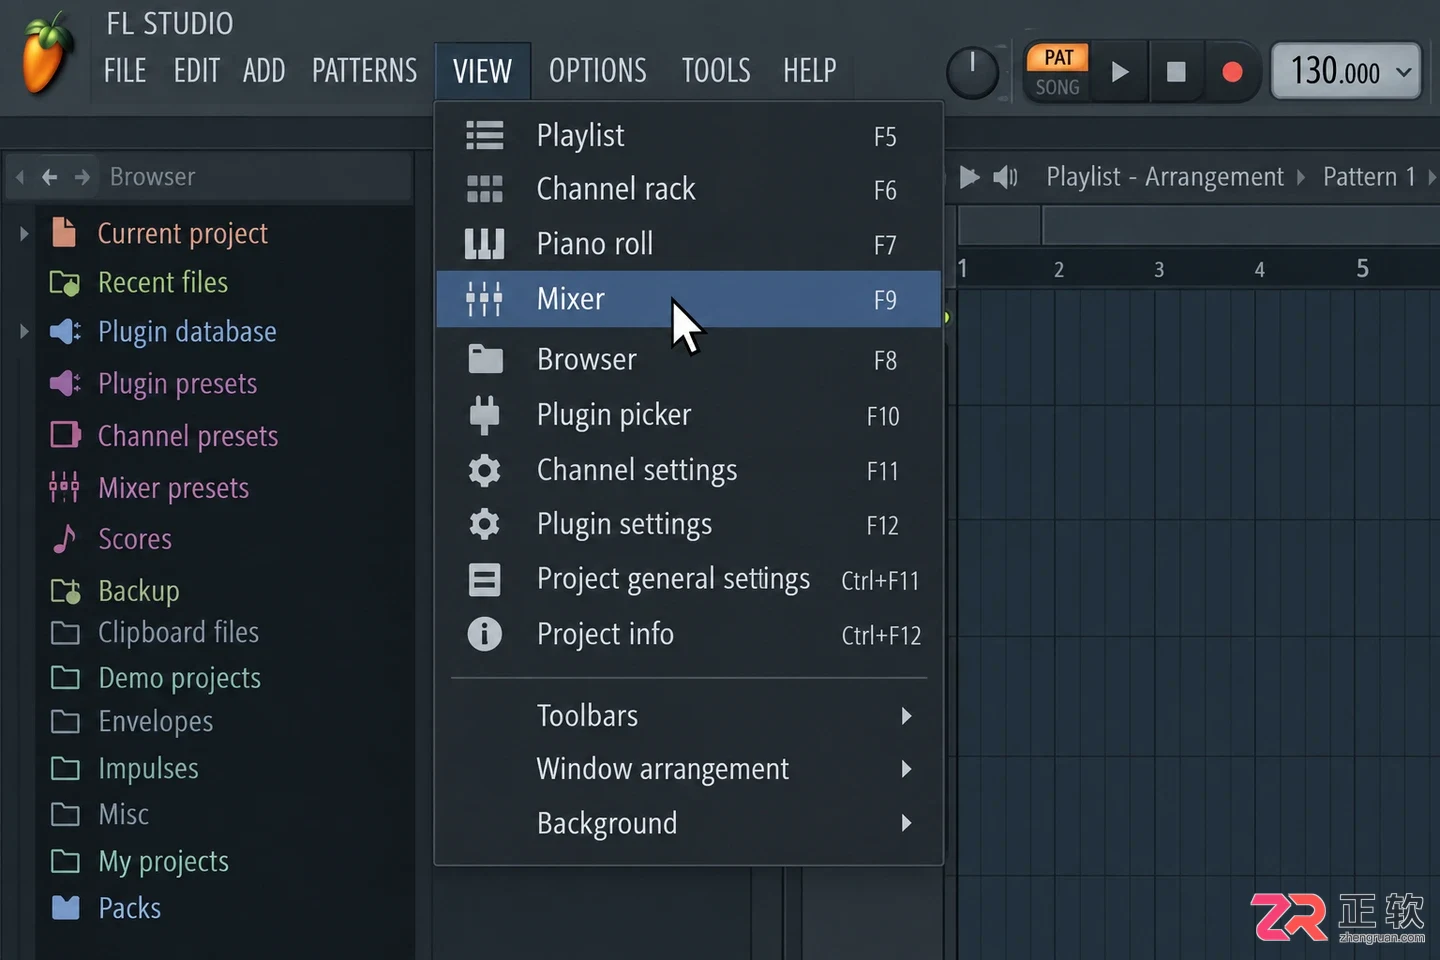This screenshot has width=1440, height=960.
Task: Click the Channel rack grid icon
Action: click(485, 189)
